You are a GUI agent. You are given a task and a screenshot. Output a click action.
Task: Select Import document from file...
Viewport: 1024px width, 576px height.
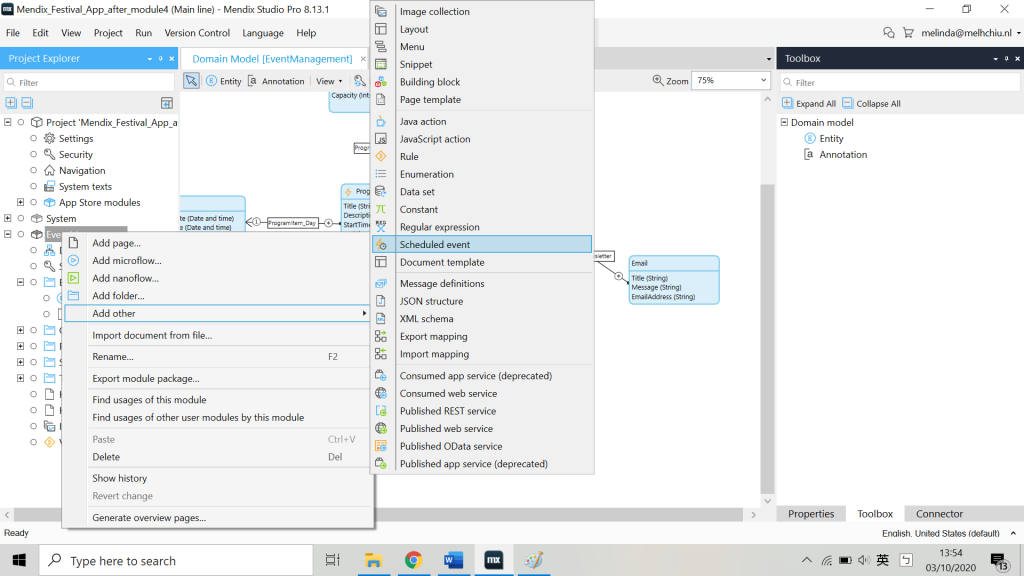tap(217, 335)
